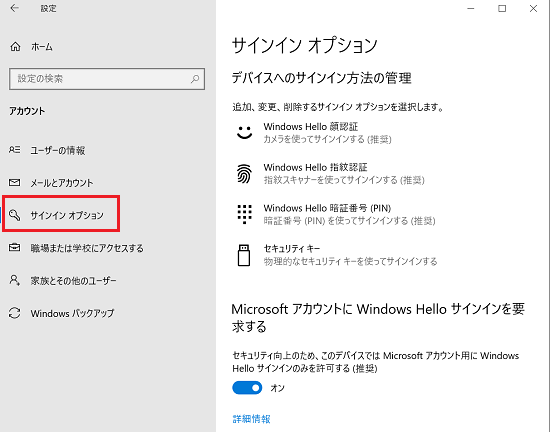Click the magnifier icon in search box
This screenshot has height=432, width=550.
[x=195, y=79]
